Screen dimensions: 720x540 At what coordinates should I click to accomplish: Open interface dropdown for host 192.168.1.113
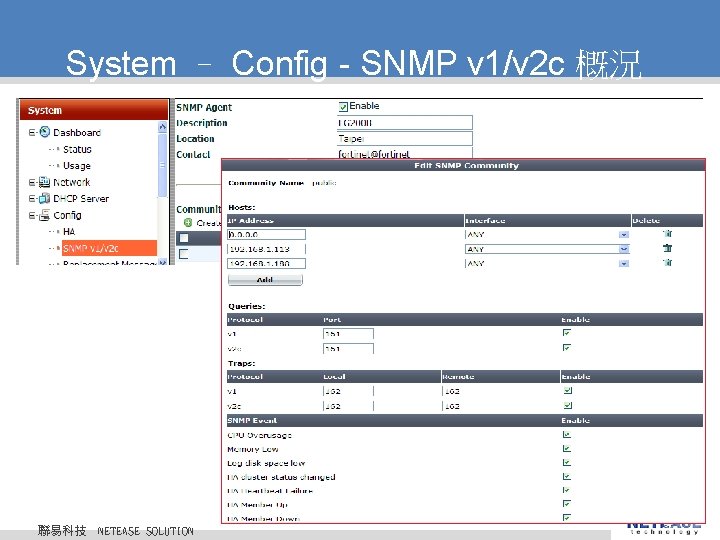(623, 249)
